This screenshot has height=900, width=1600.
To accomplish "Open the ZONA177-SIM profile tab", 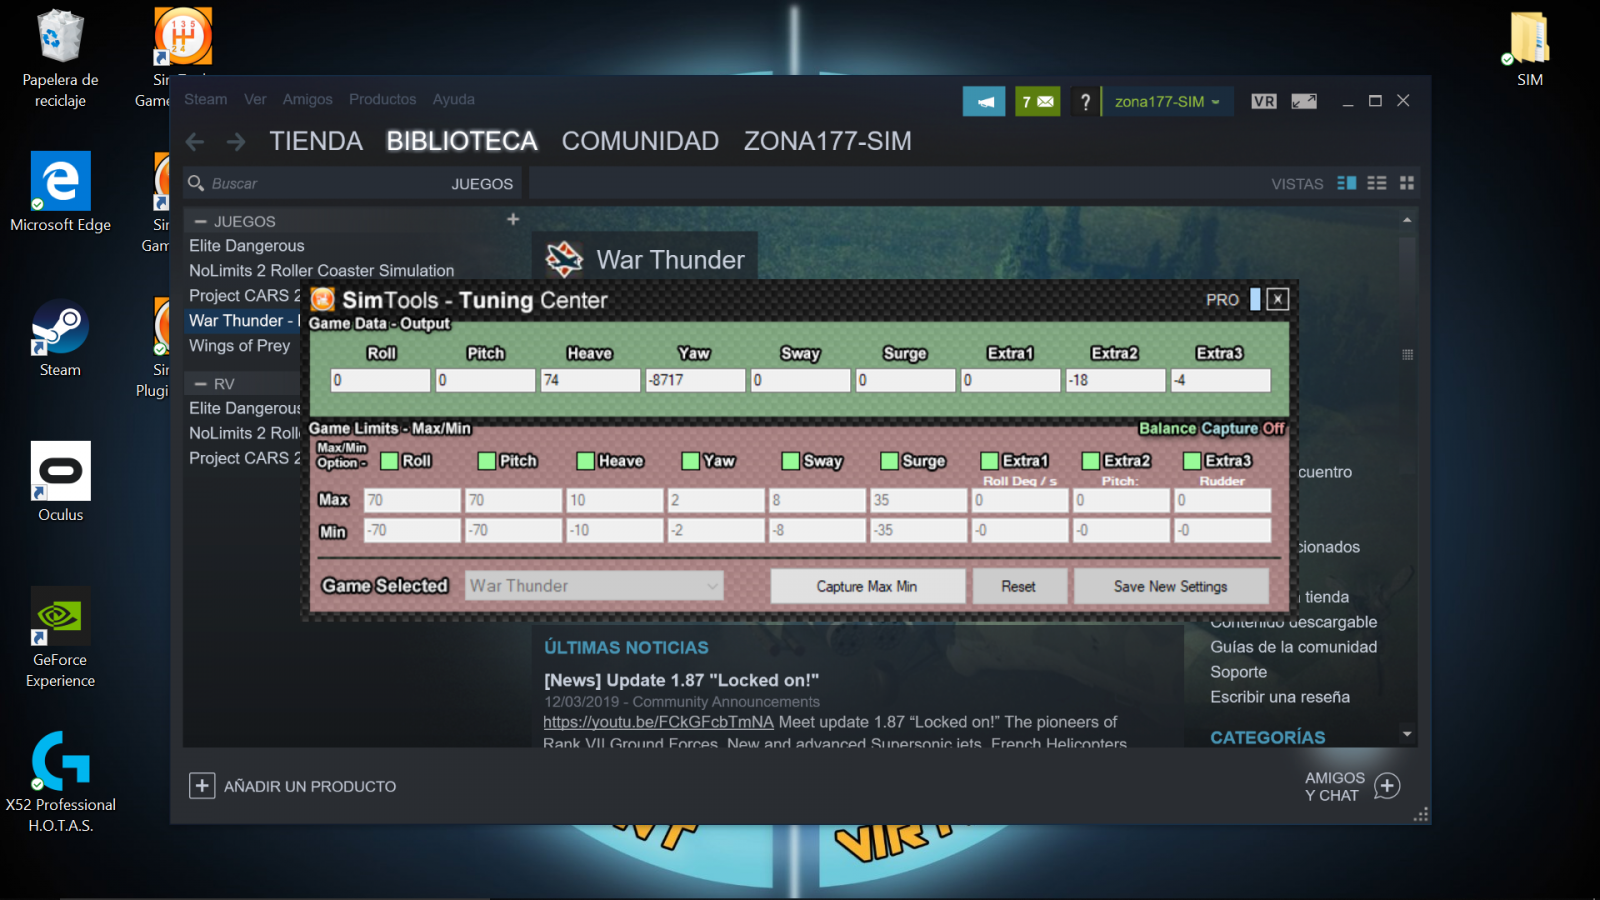I will pos(827,141).
